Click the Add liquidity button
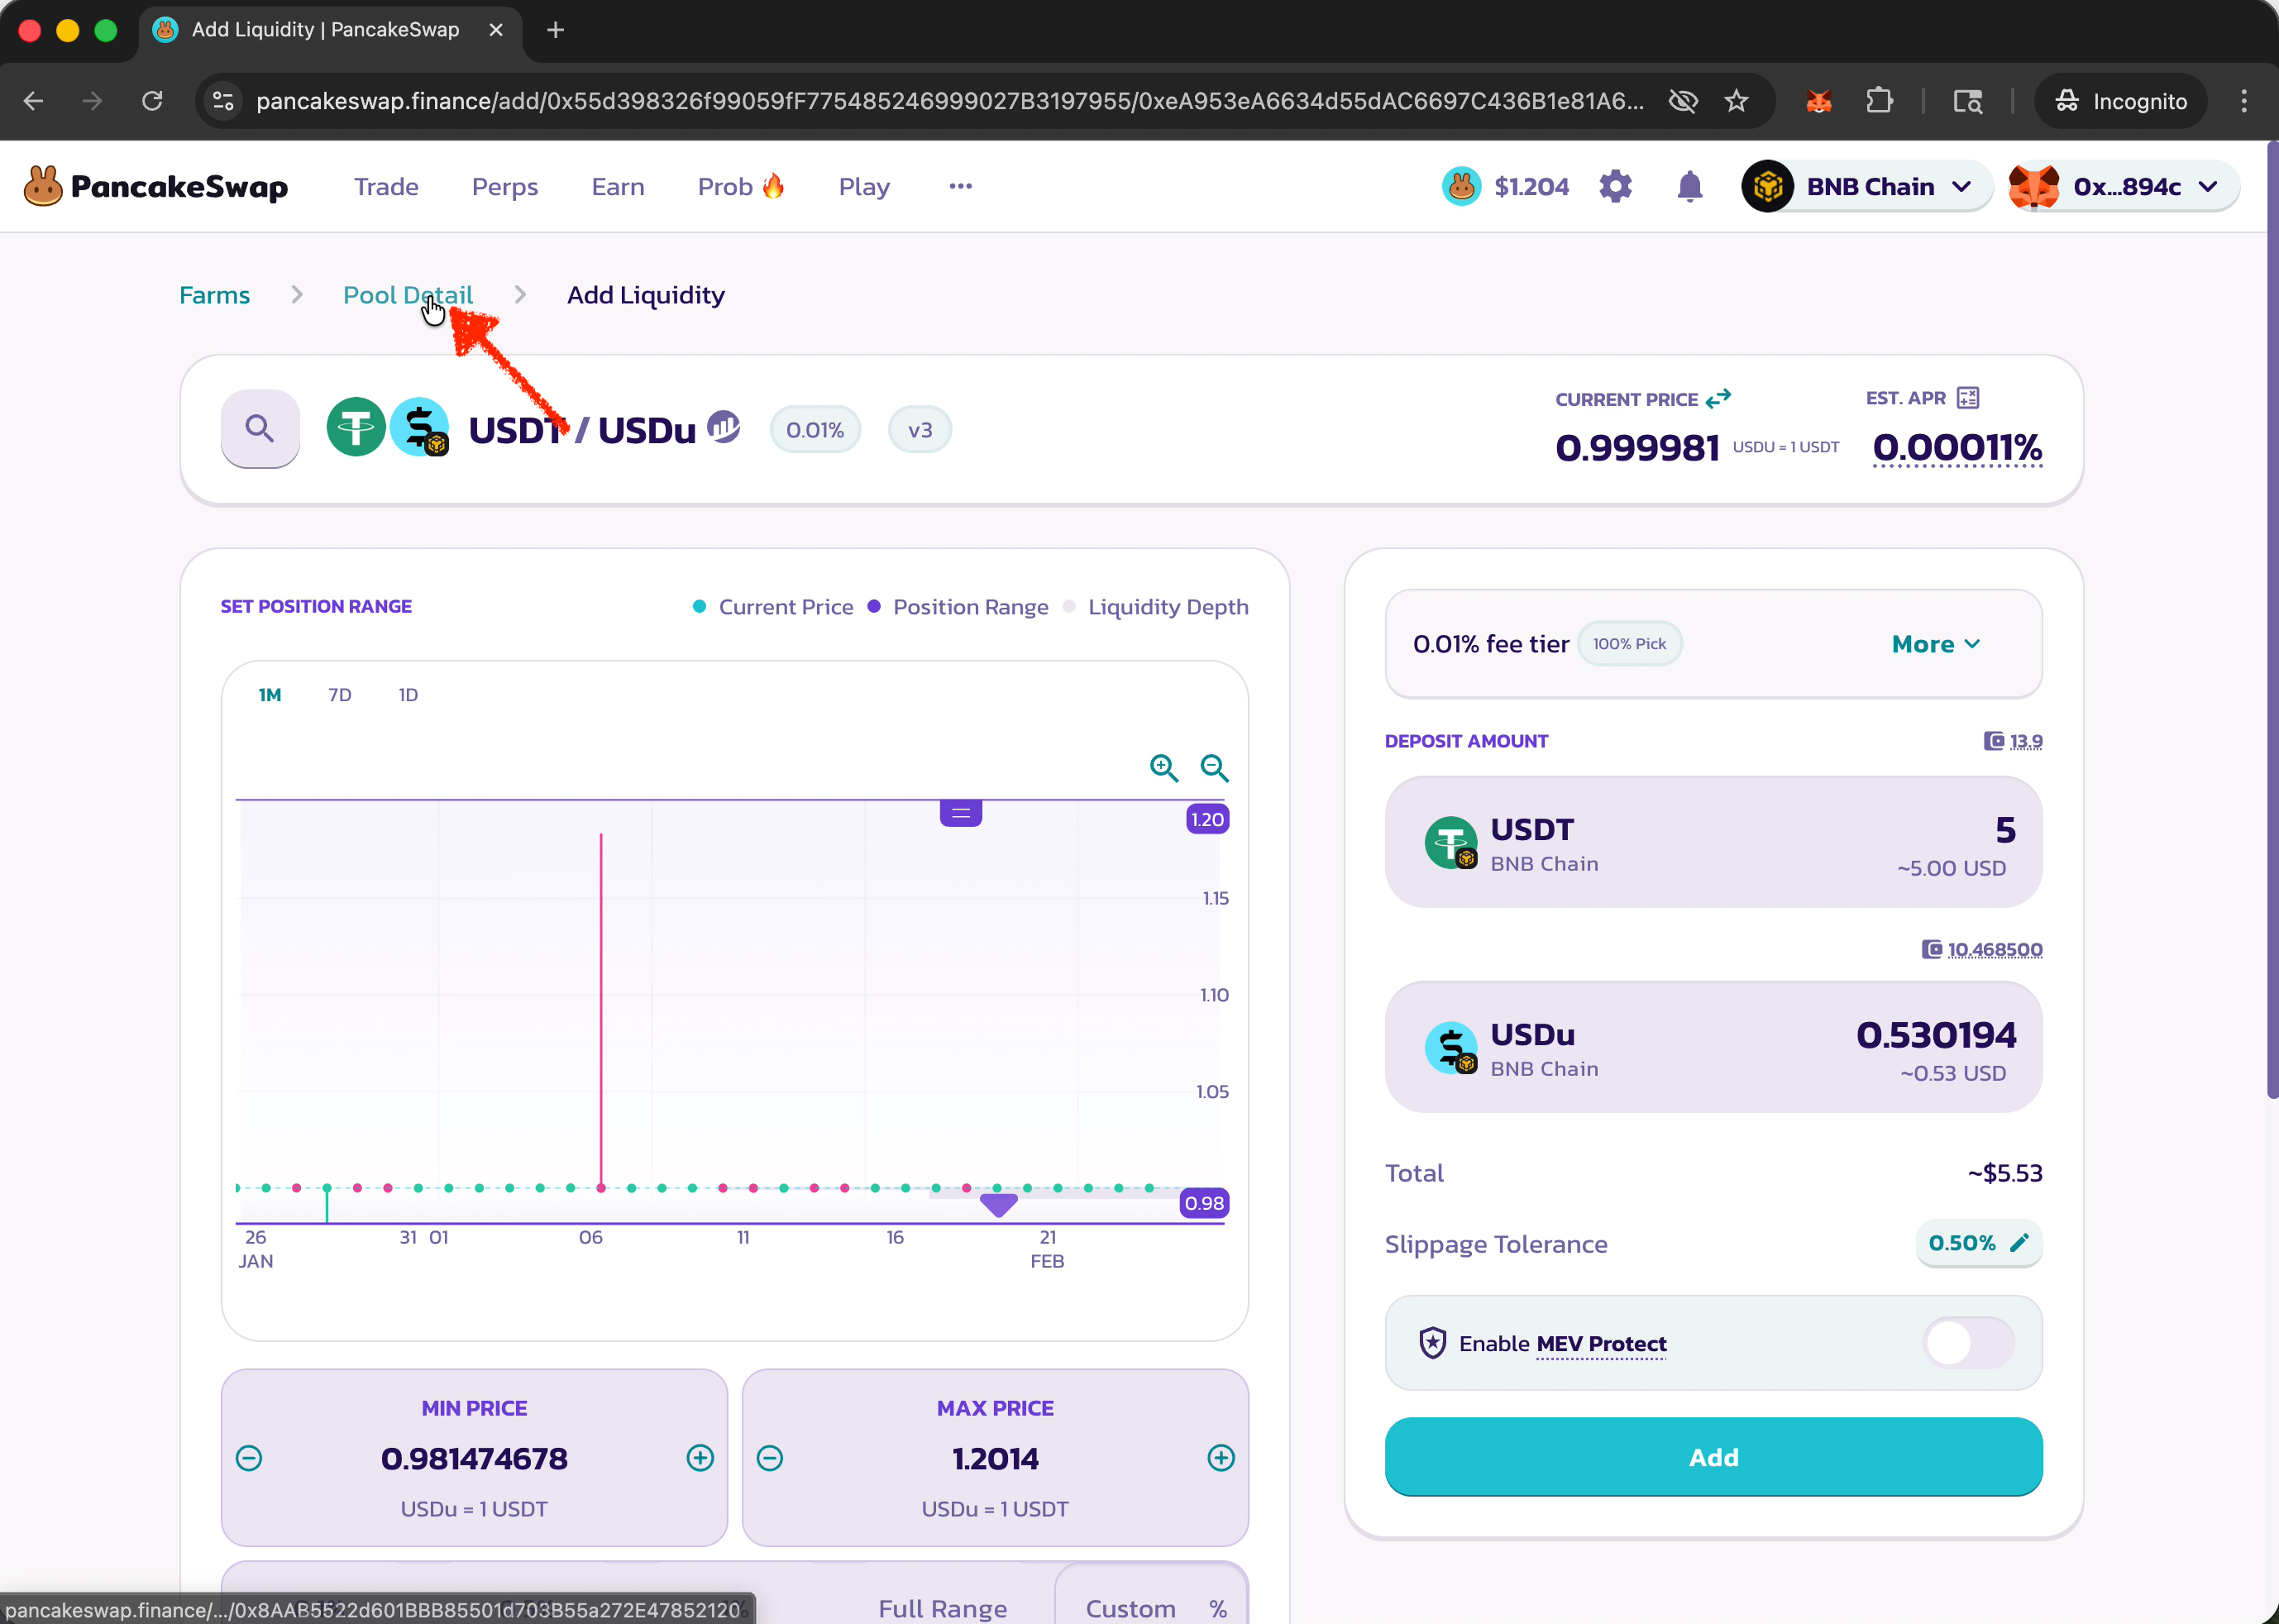The image size is (2279, 1624). 1712,1457
